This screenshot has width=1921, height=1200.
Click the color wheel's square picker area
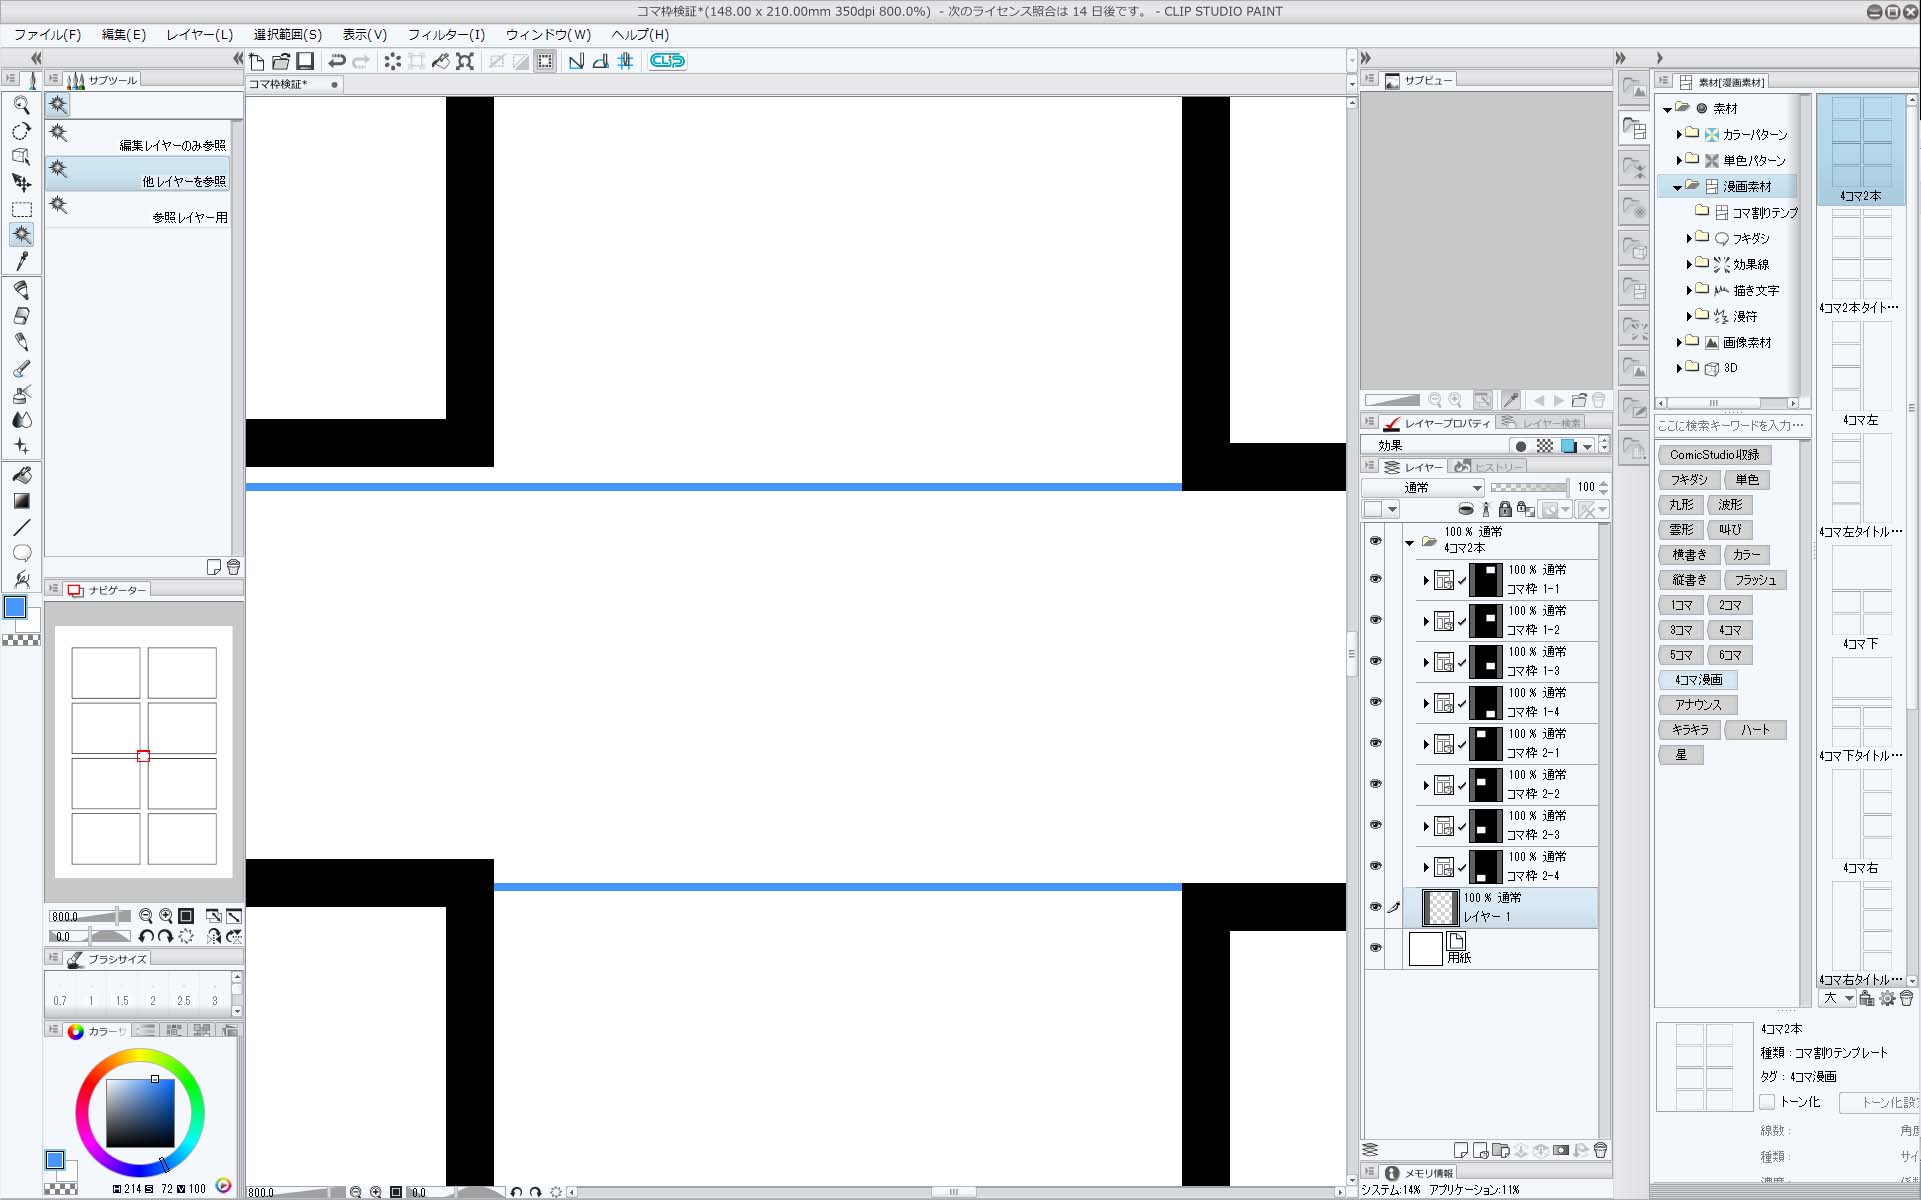pos(140,1112)
